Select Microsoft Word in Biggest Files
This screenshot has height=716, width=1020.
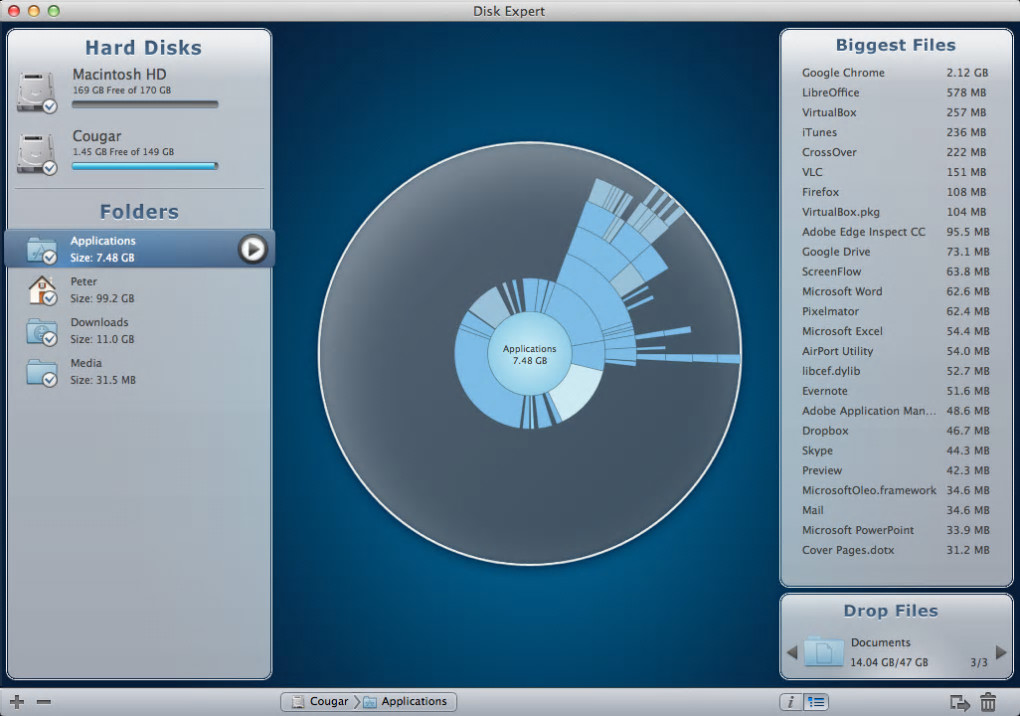point(895,291)
